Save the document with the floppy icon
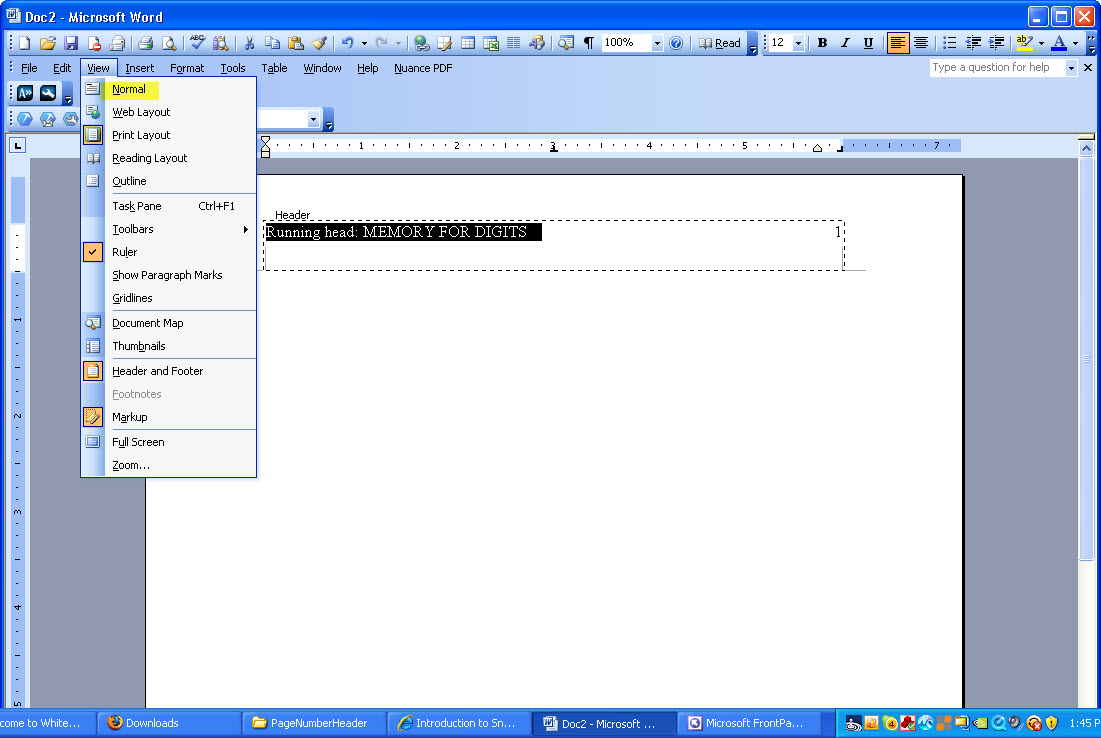 click(71, 43)
